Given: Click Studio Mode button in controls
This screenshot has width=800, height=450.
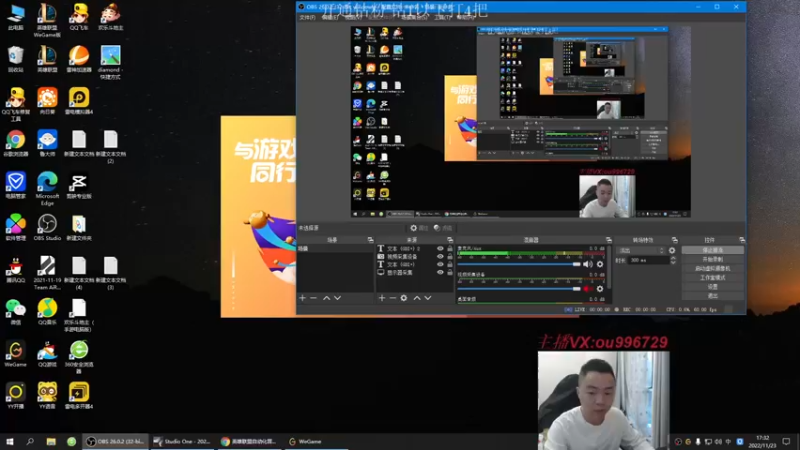Looking at the screenshot, I should (713, 278).
